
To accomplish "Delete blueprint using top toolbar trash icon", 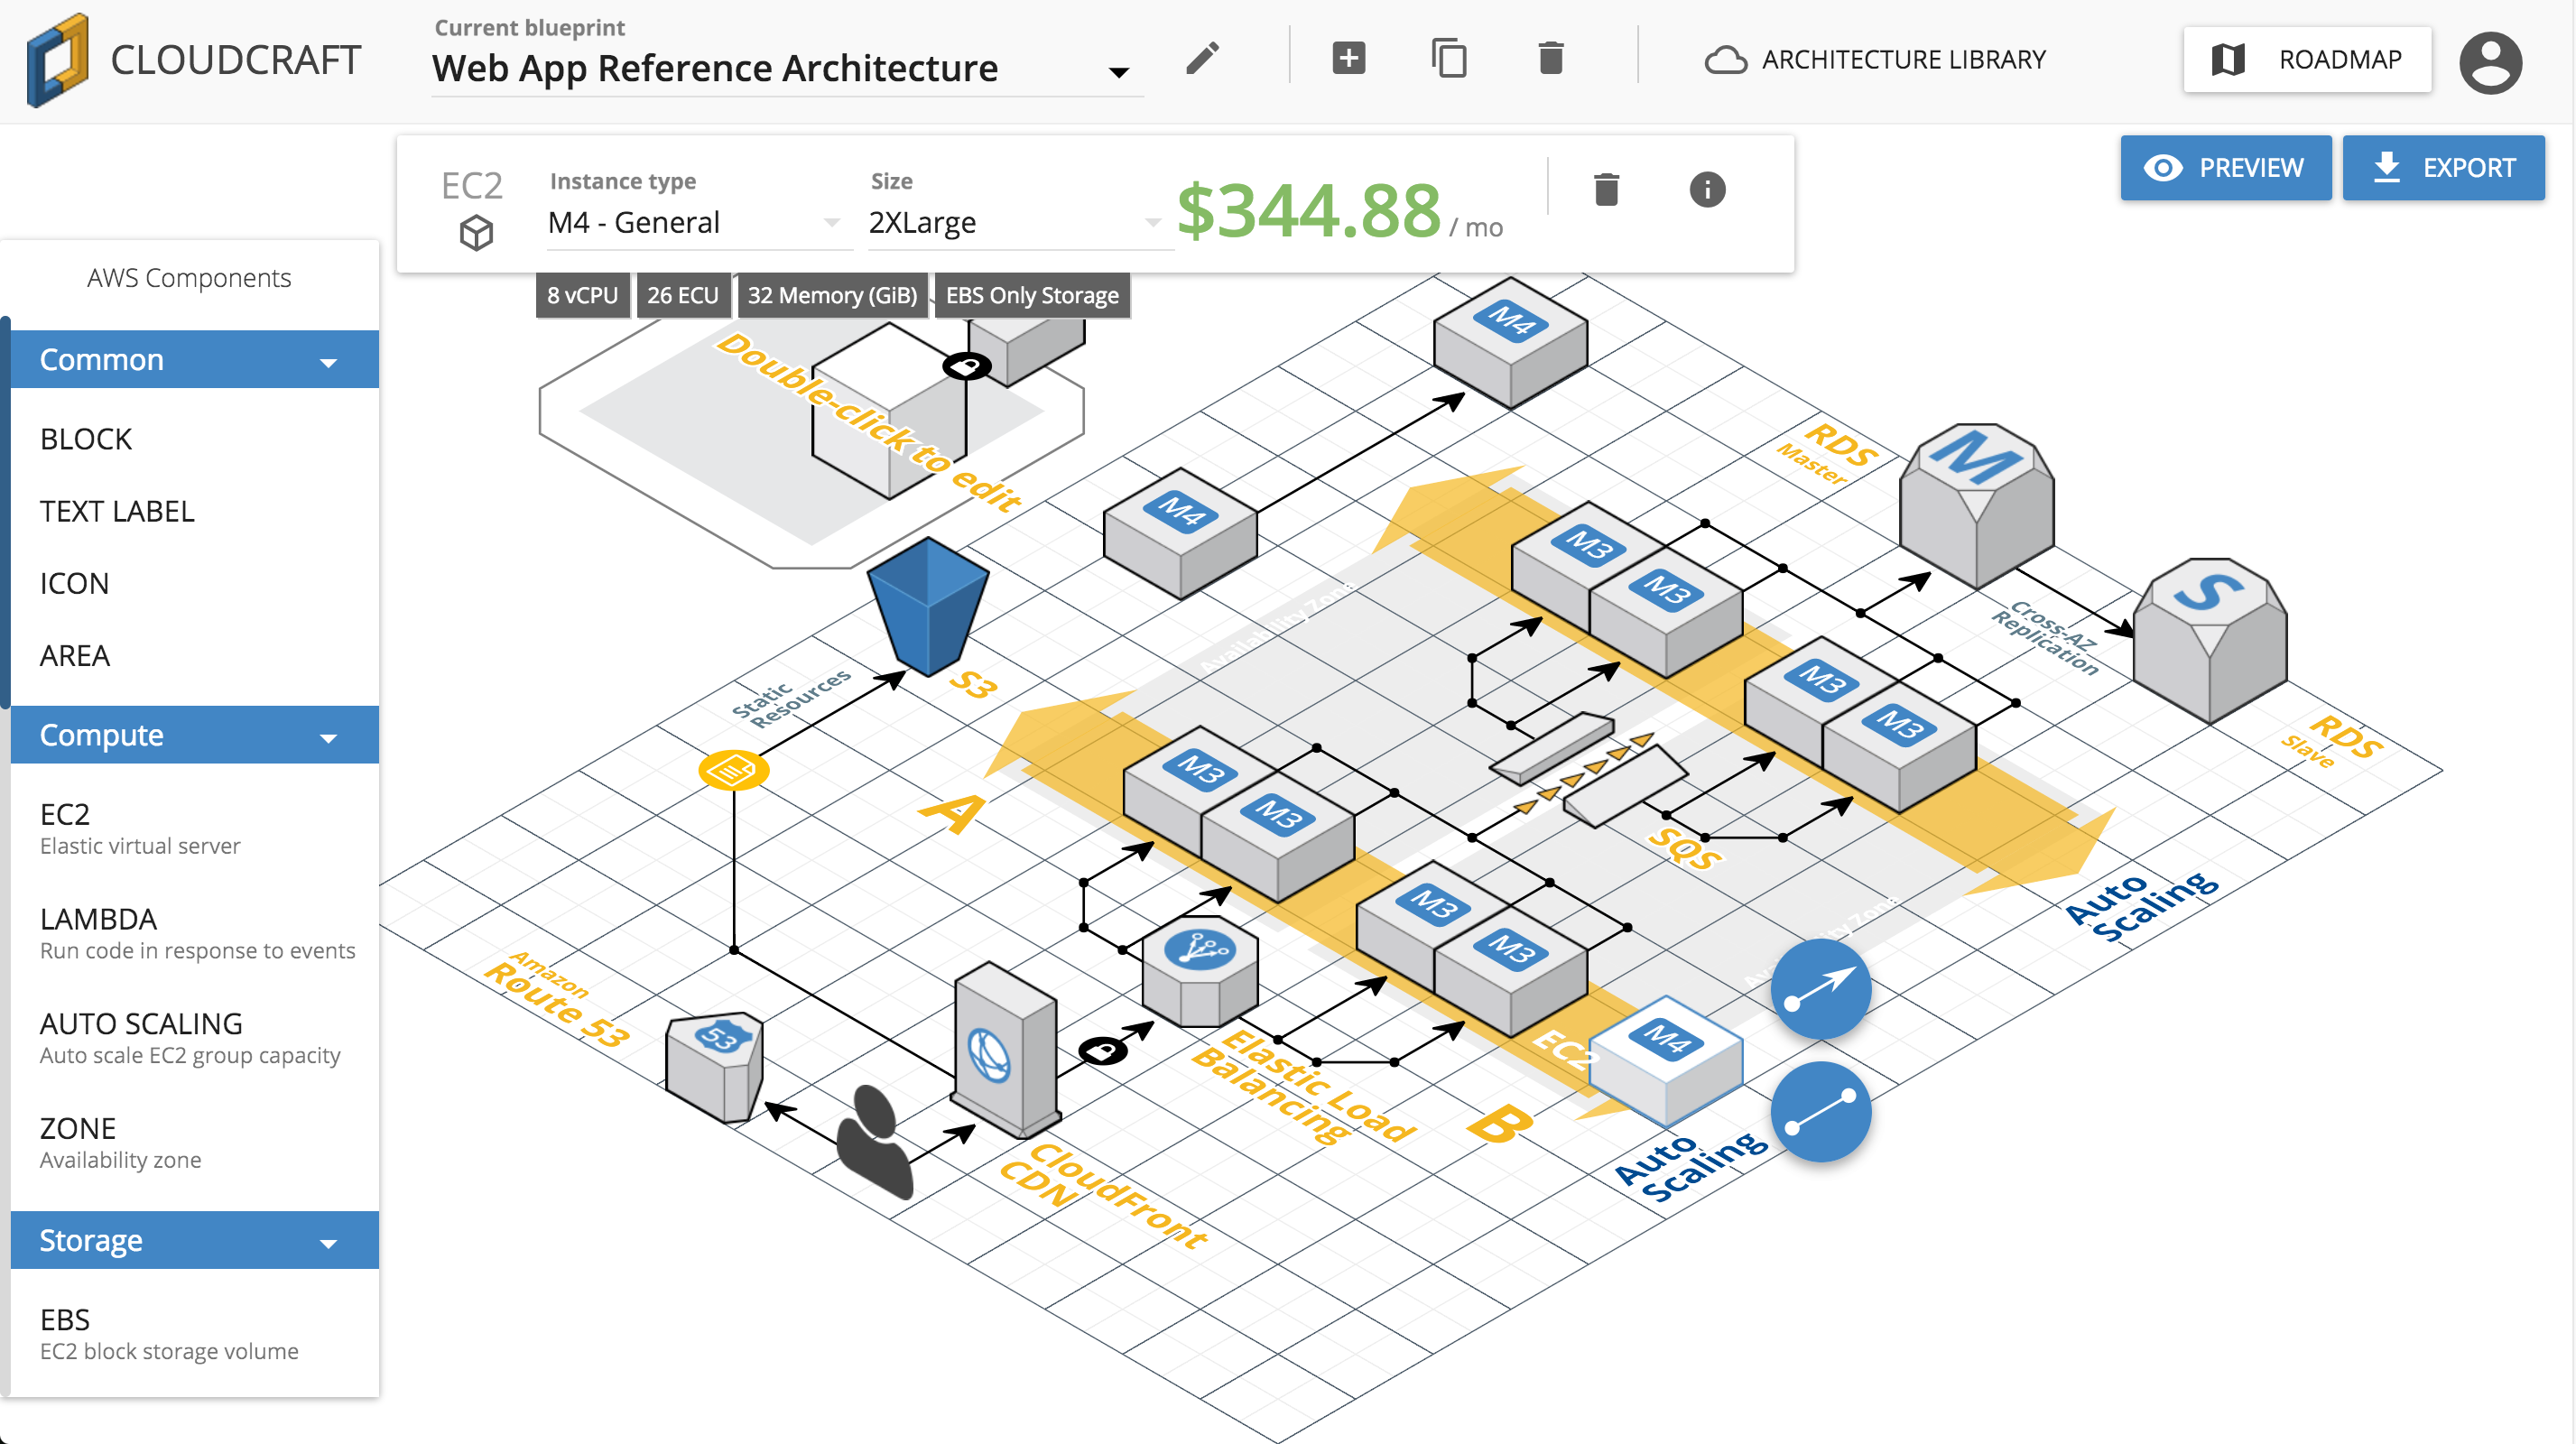I will [1550, 59].
